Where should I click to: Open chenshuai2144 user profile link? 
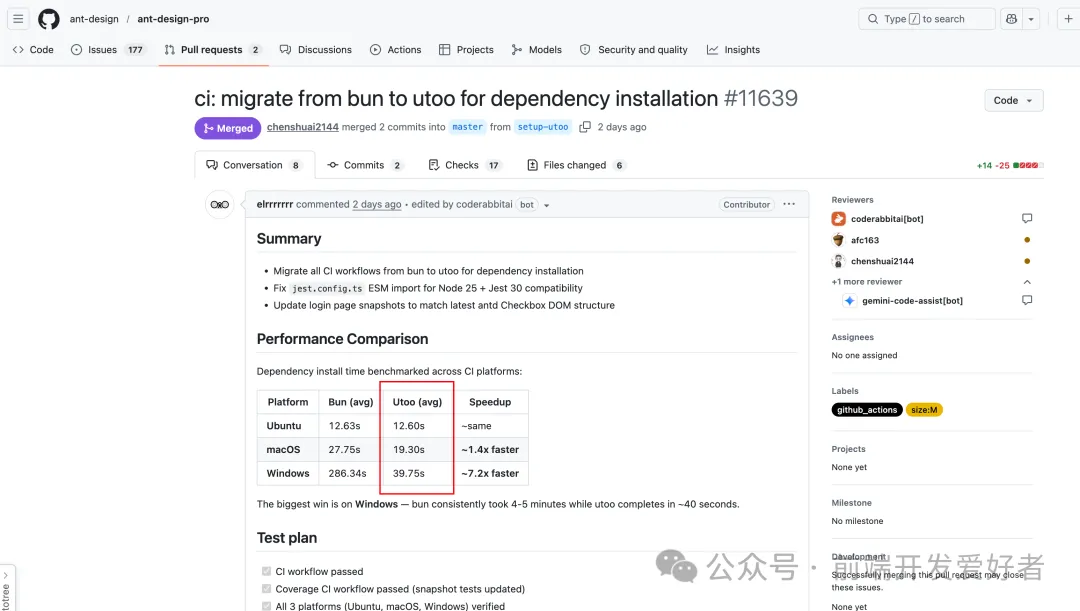(x=302, y=127)
